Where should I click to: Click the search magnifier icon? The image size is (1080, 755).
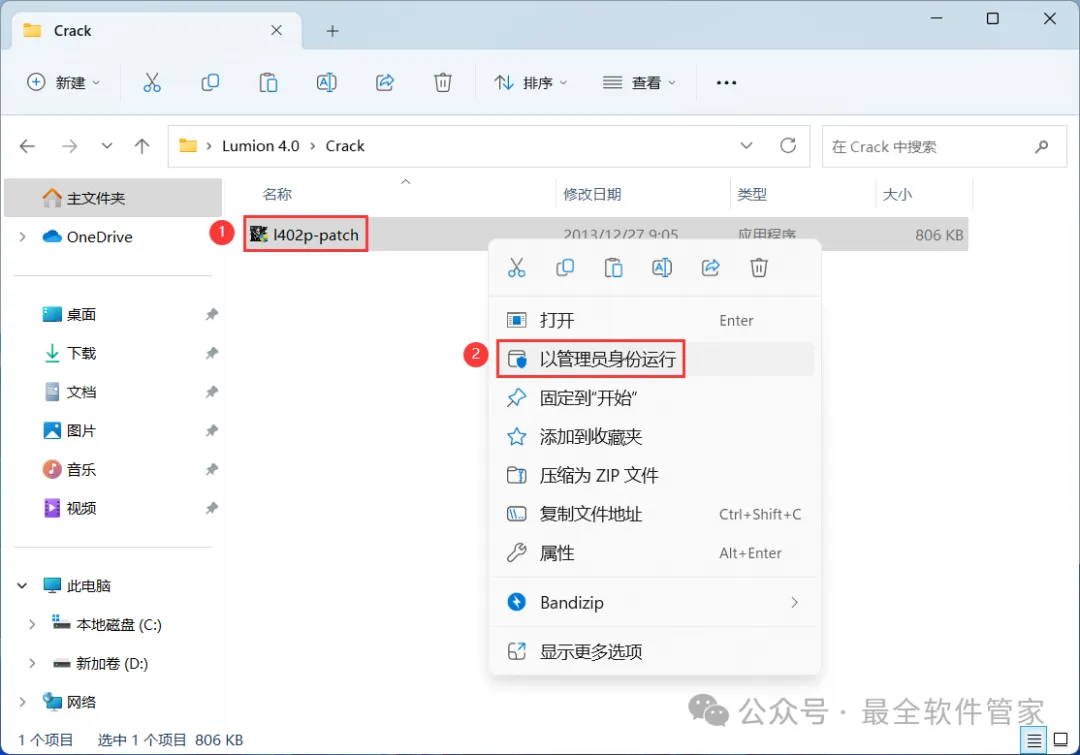(x=1041, y=146)
